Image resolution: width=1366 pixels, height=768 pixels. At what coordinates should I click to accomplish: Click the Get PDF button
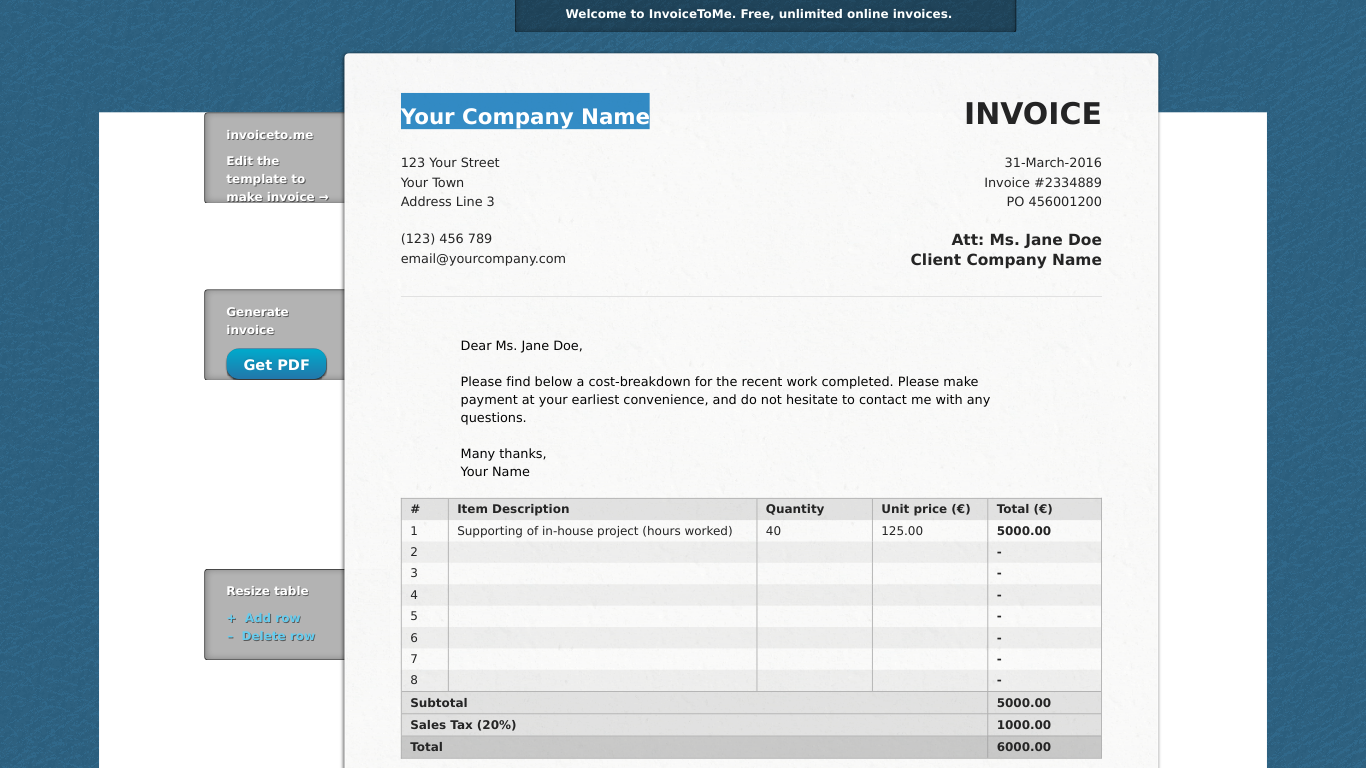tap(276, 364)
